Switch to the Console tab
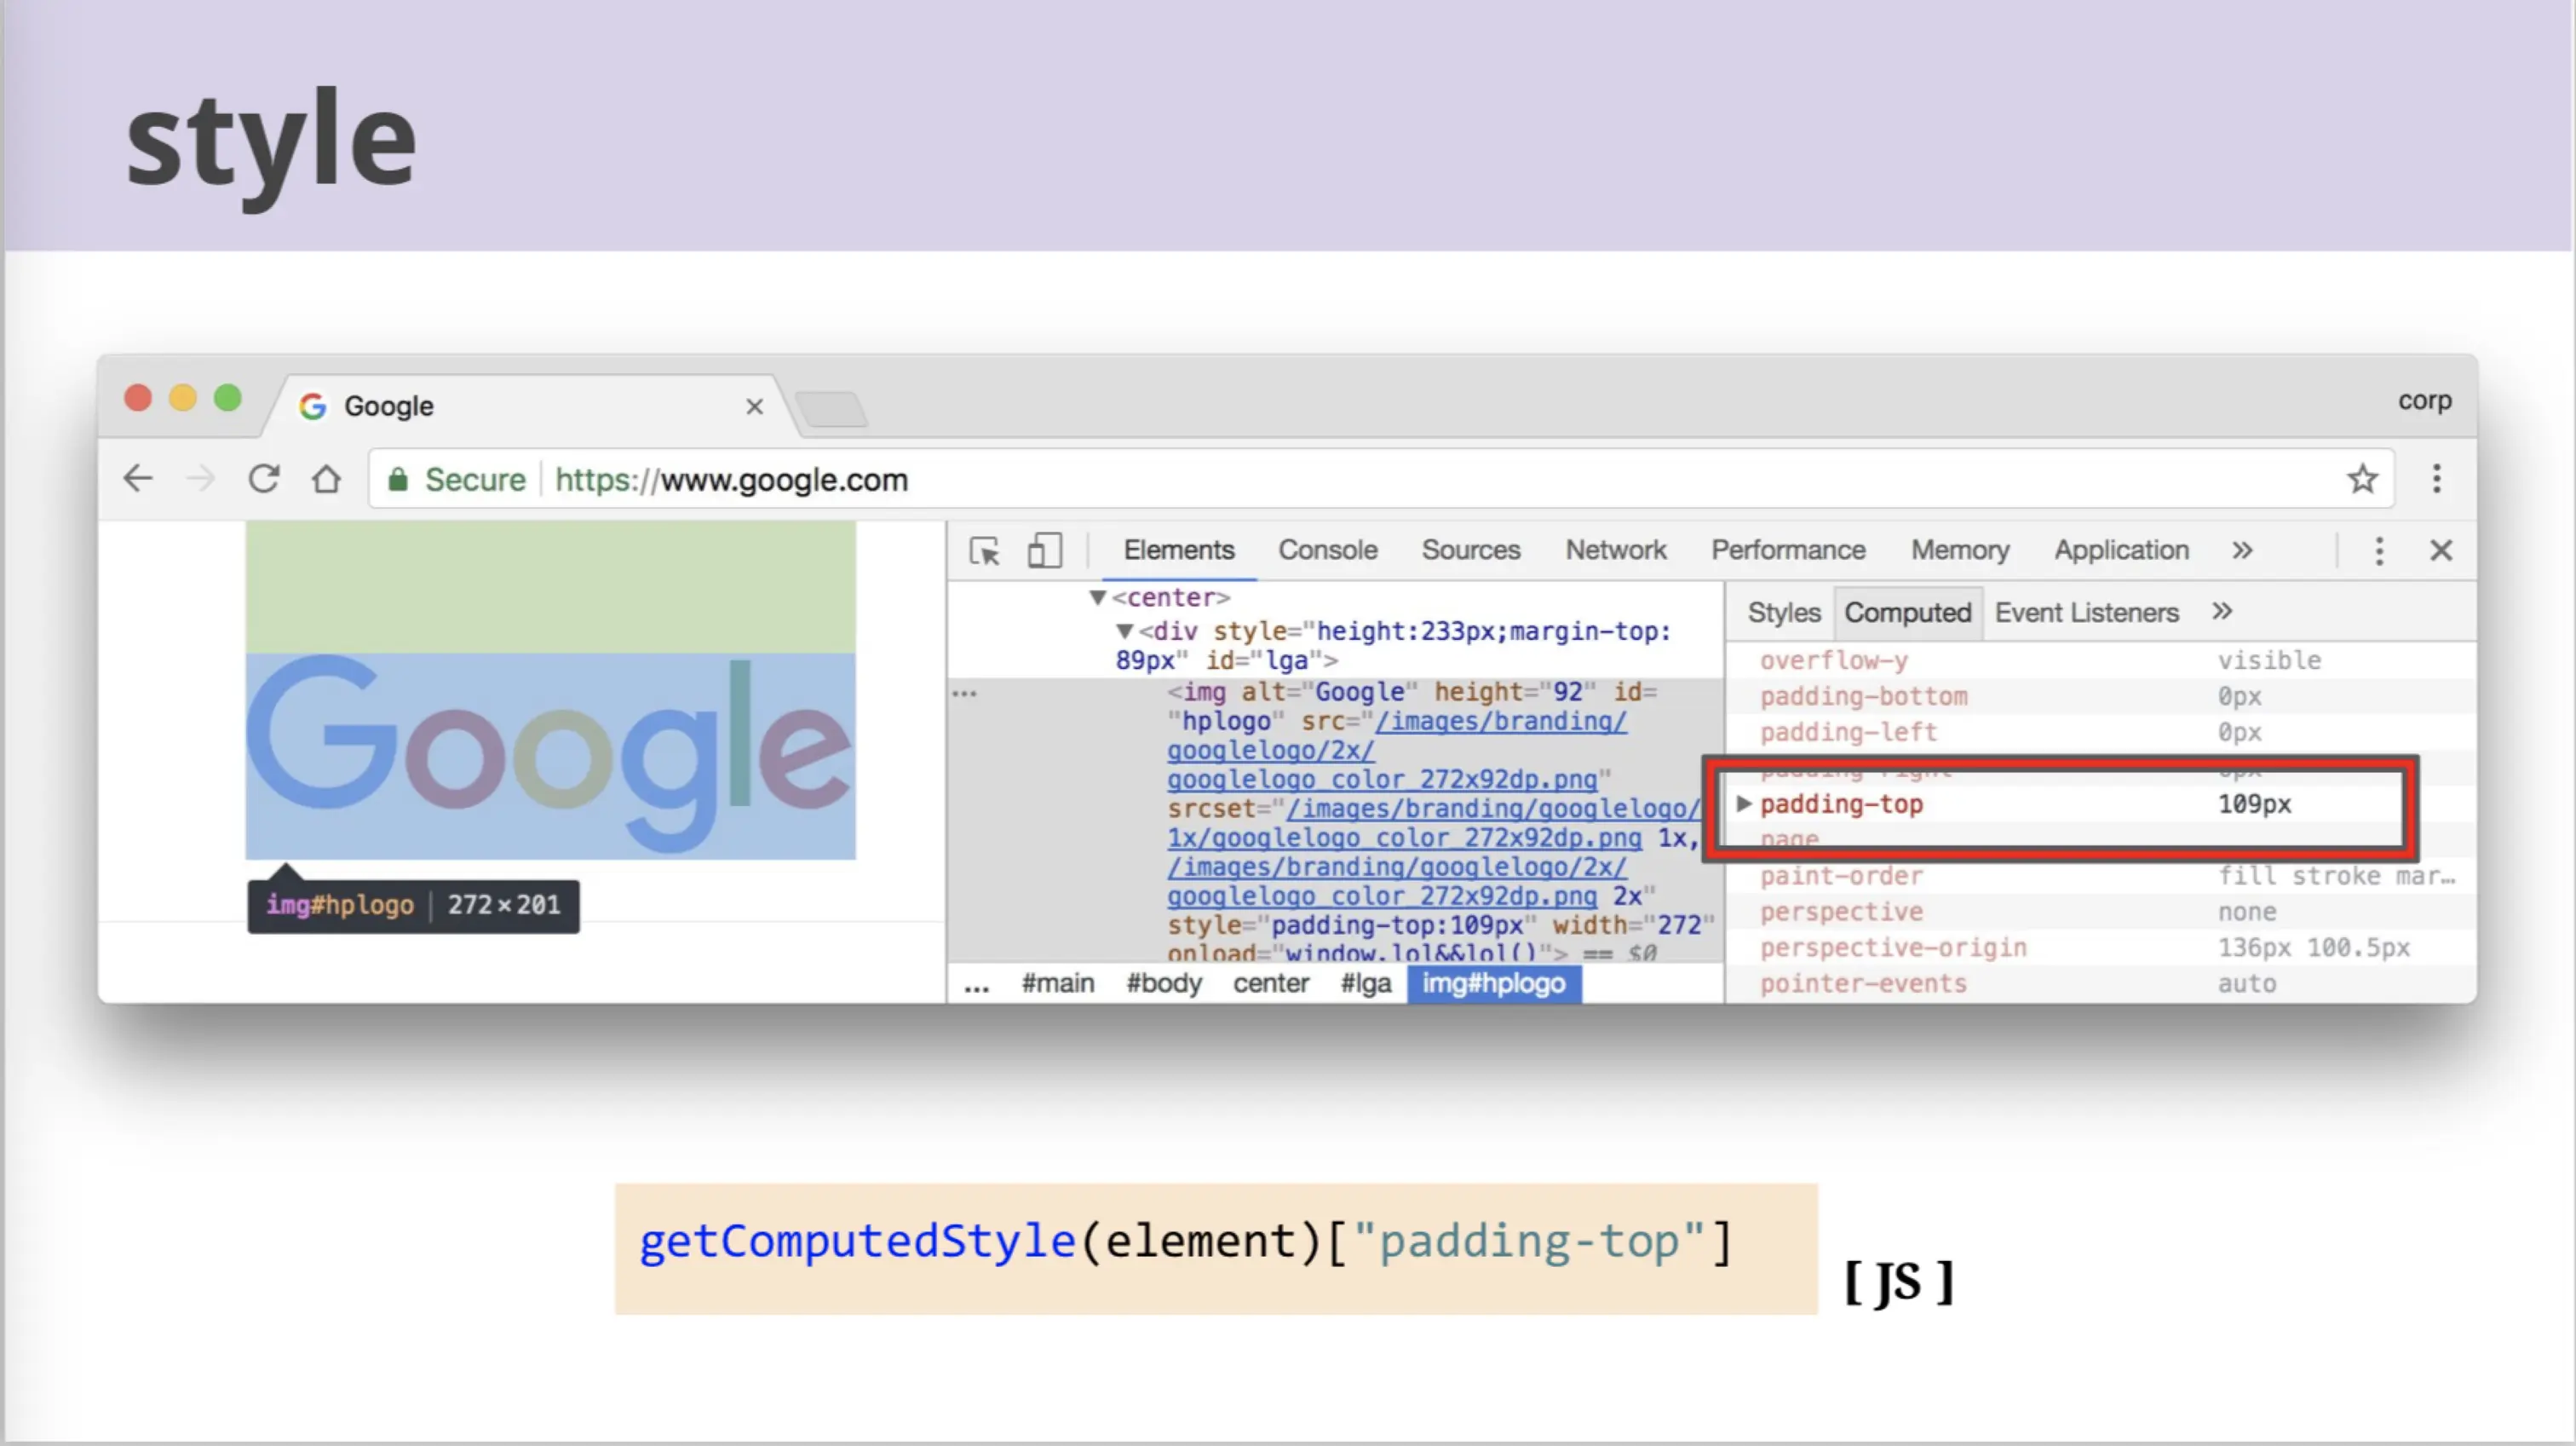 (x=1328, y=550)
